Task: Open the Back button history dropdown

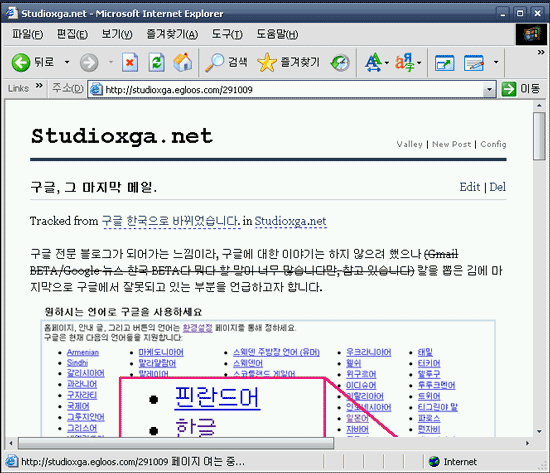Action: (x=67, y=62)
